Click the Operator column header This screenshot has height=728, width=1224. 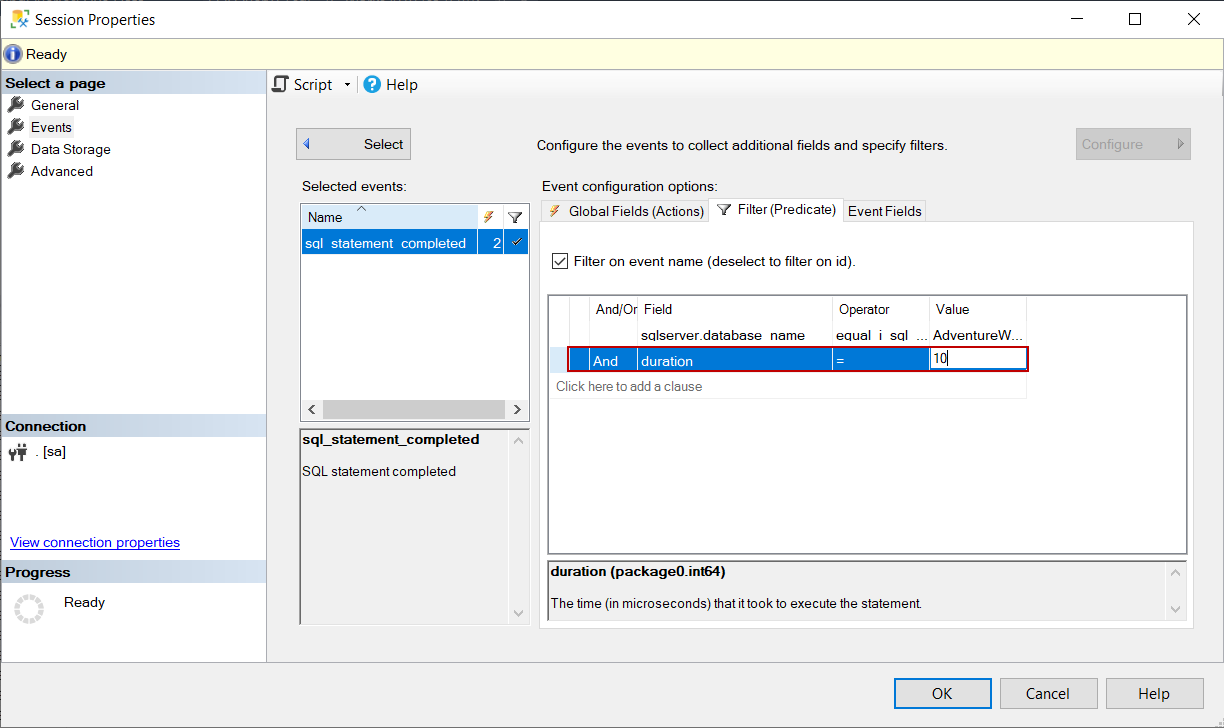click(881, 309)
